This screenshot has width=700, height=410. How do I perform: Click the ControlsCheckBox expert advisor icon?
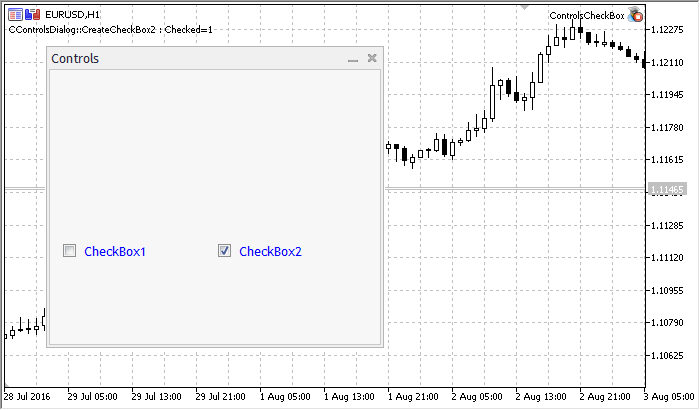click(634, 15)
